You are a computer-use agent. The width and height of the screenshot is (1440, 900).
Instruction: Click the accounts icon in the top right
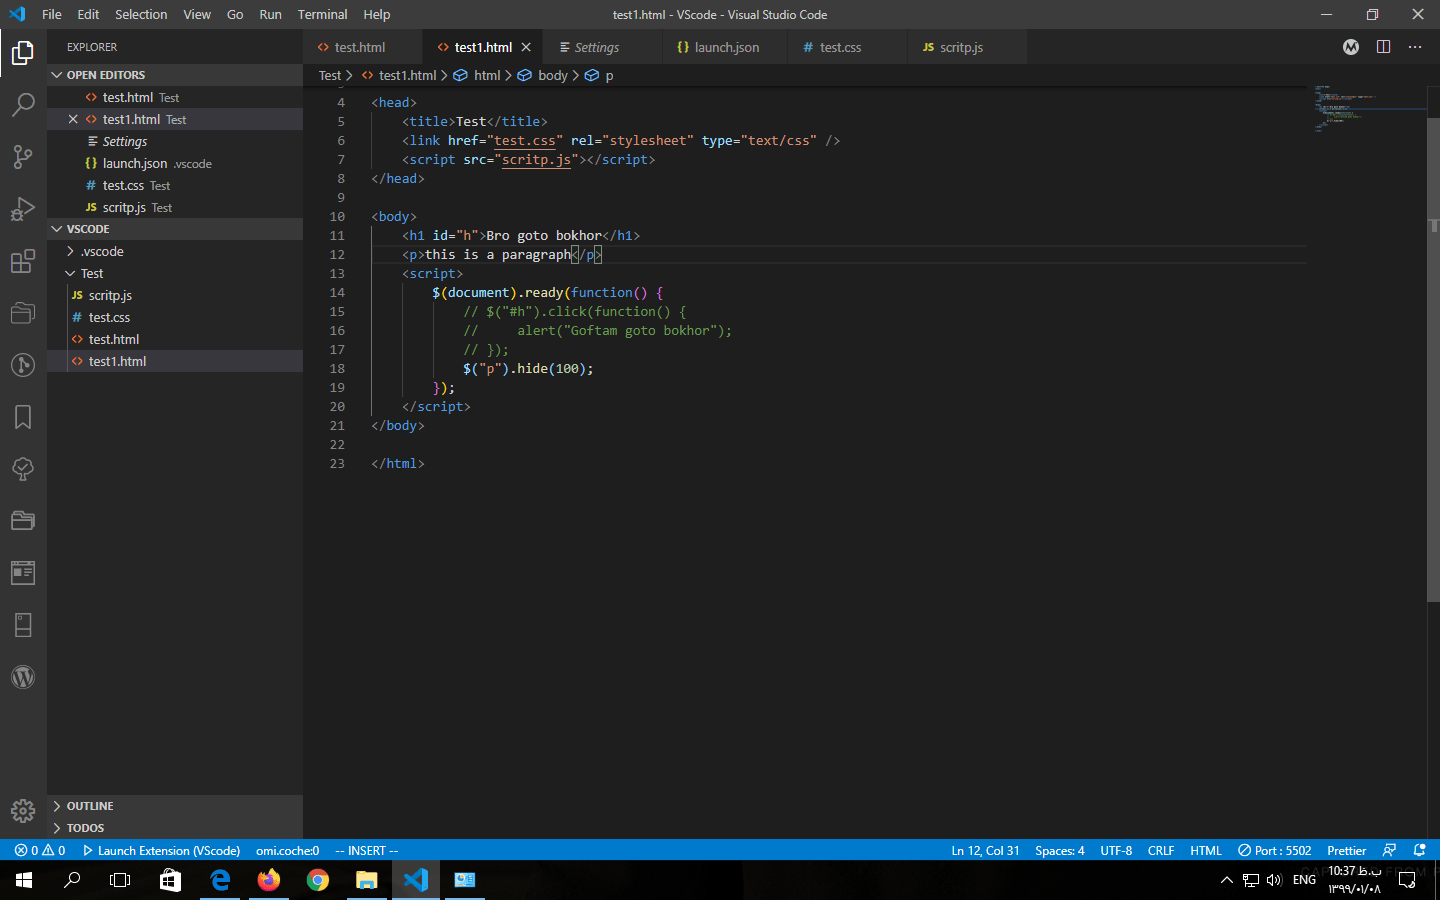click(x=1350, y=47)
